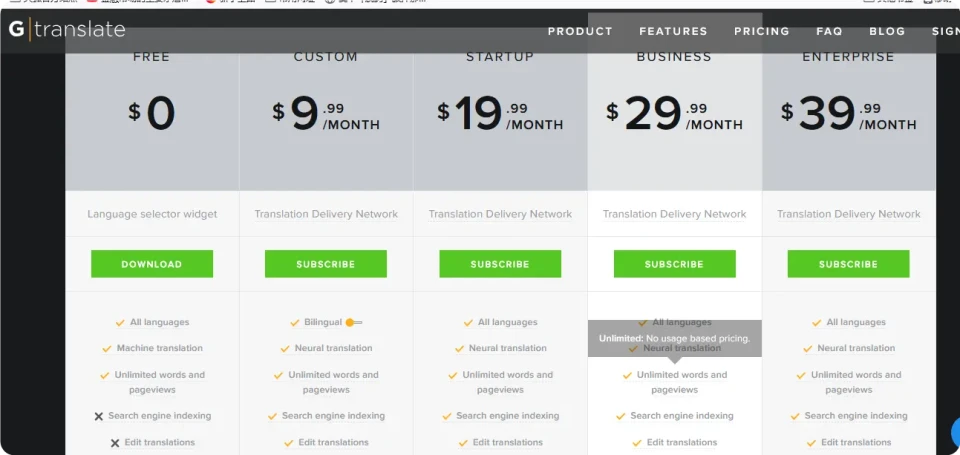Open the PRODUCT menu
Image resolution: width=960 pixels, height=455 pixels.
click(x=580, y=31)
